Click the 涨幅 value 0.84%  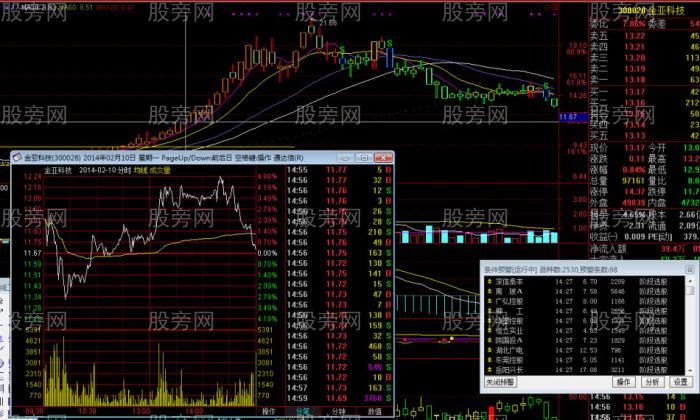[634, 170]
